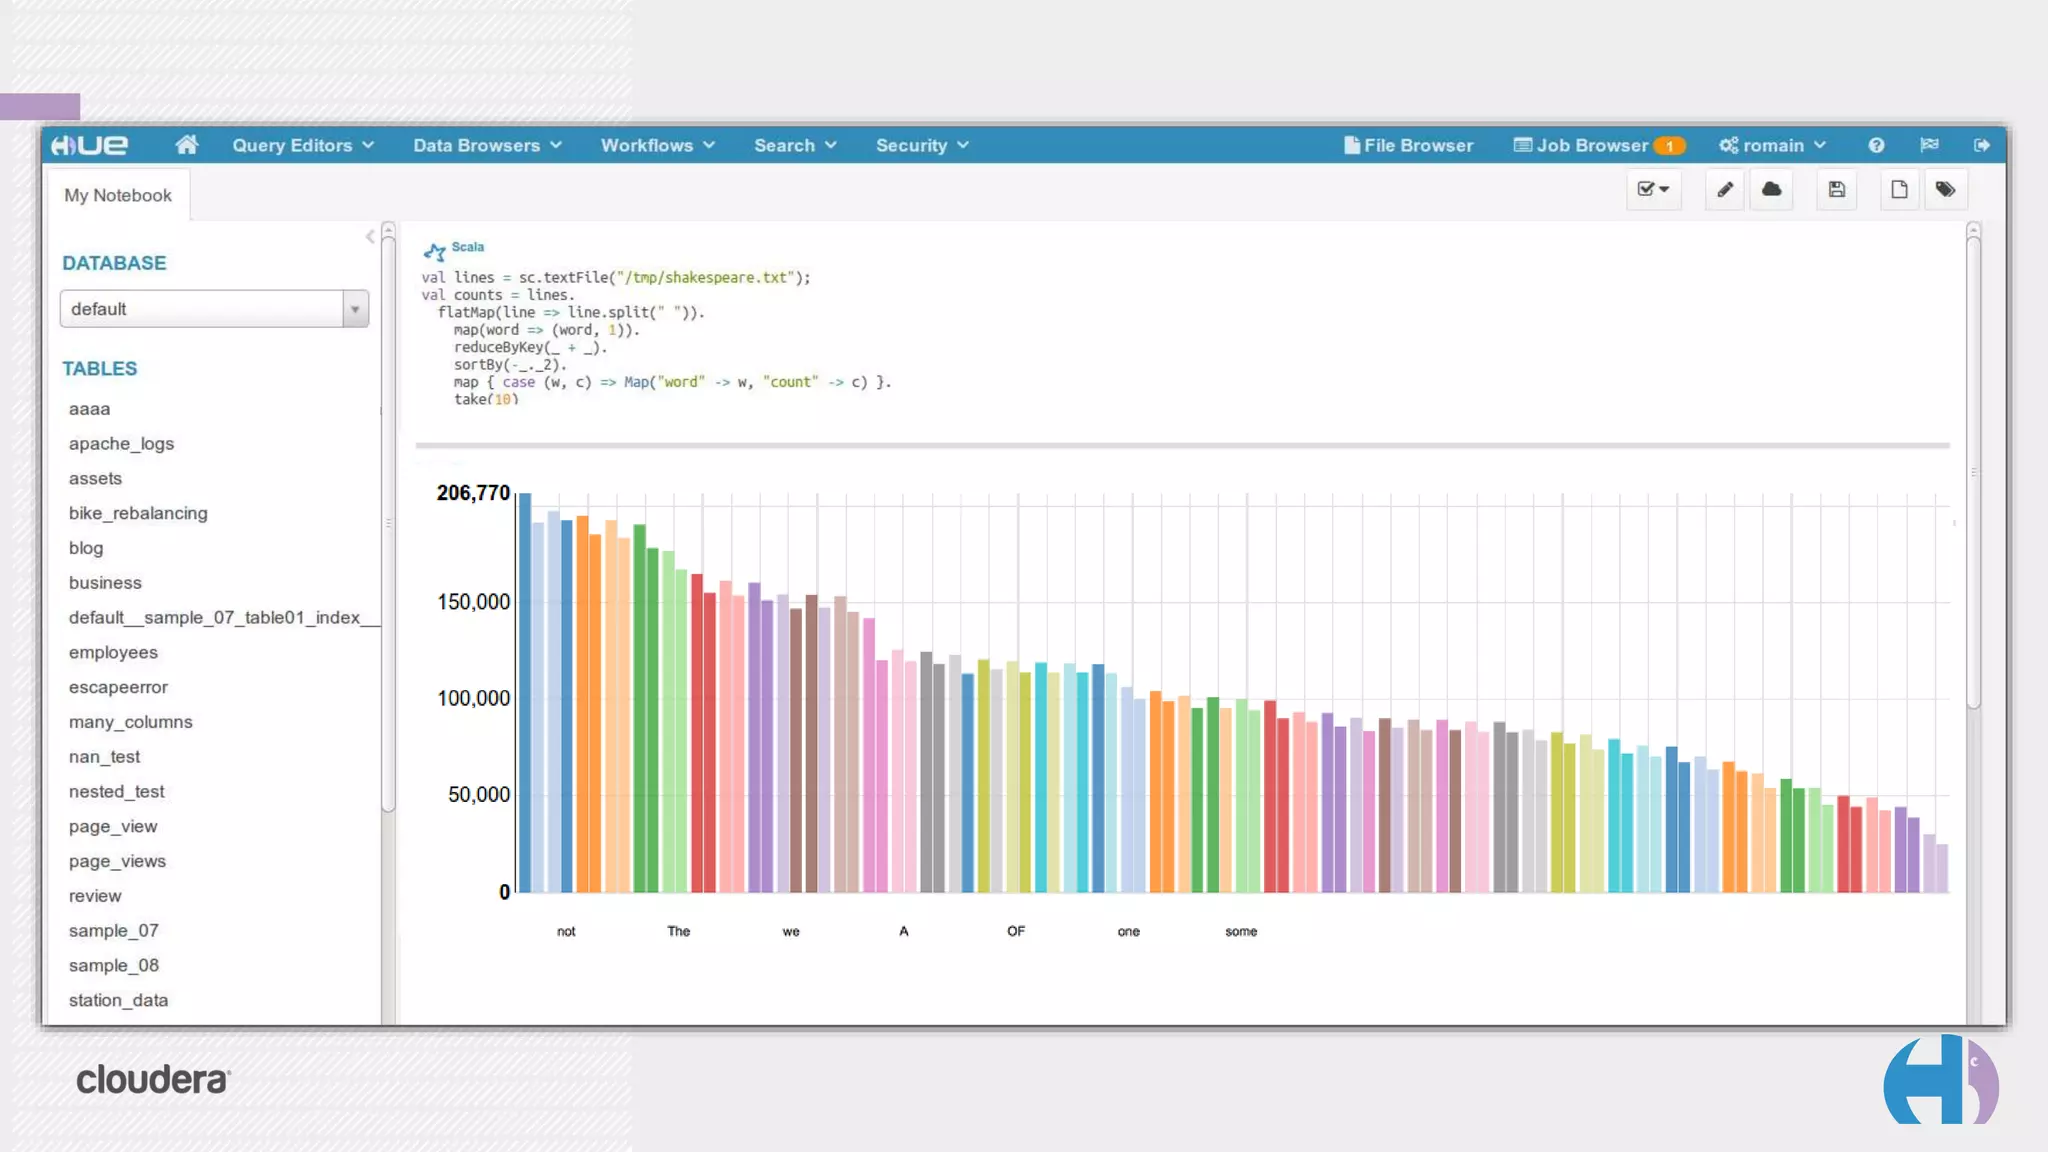2048x1152 pixels.
Task: Click the pencil edit icon
Action: tap(1725, 190)
